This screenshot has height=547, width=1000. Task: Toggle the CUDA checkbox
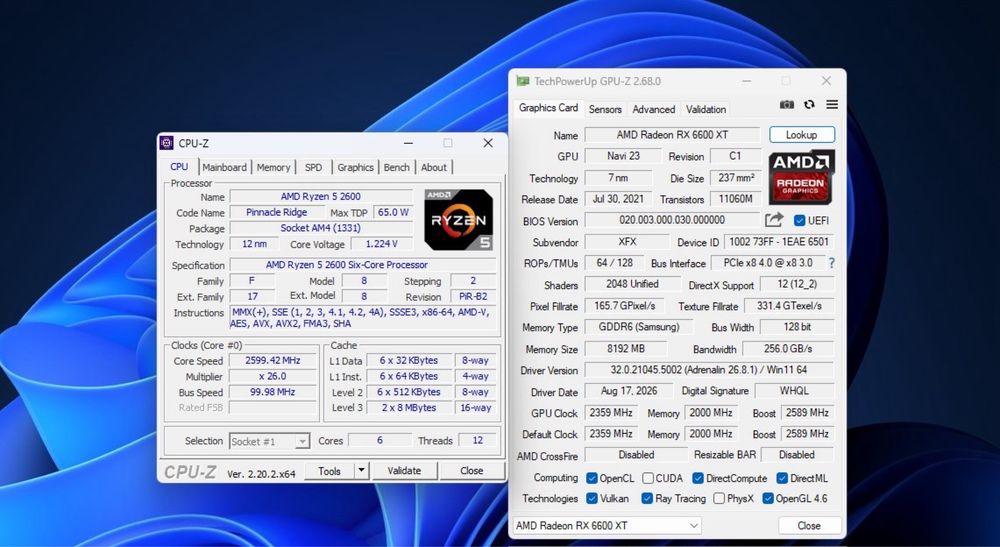tap(648, 478)
